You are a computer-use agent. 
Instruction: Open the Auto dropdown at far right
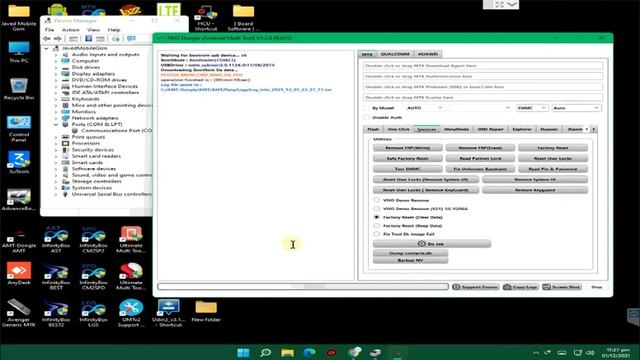576,108
